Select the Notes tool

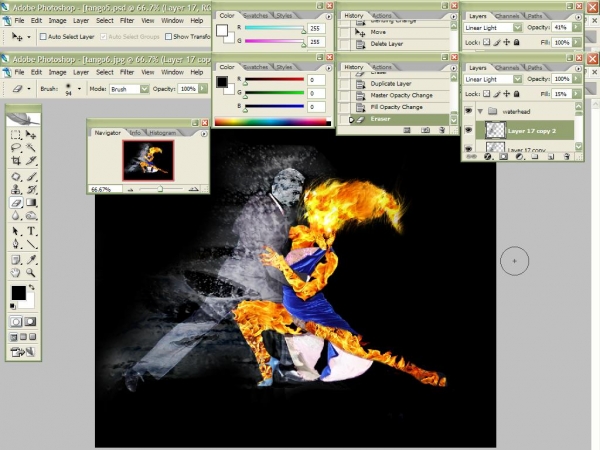[16, 260]
